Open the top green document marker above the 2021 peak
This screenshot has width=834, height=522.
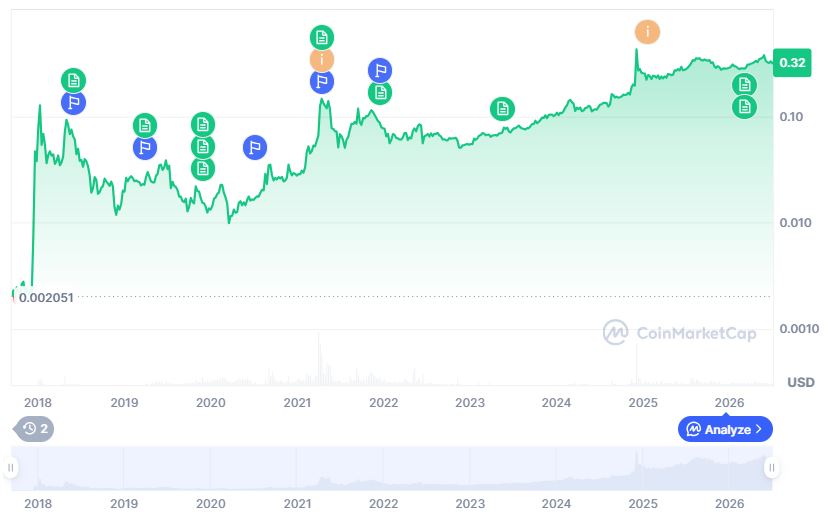pyautogui.click(x=322, y=38)
